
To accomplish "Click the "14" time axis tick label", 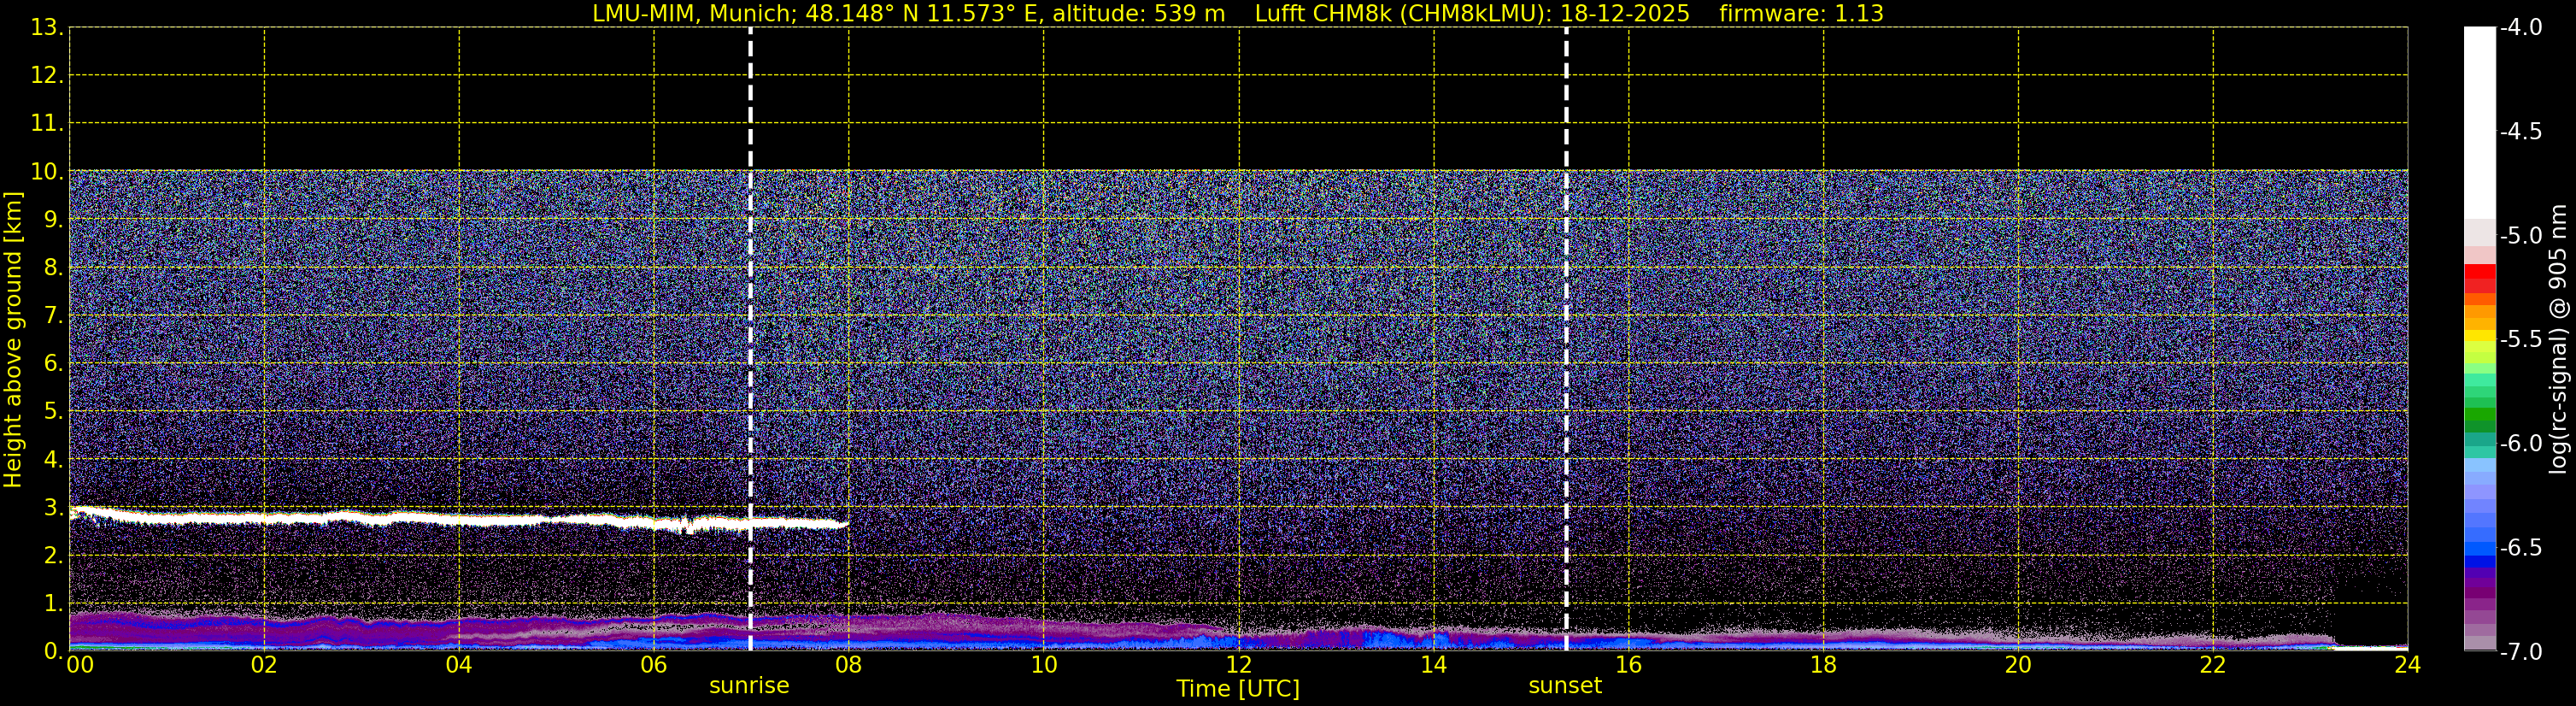I will (1434, 665).
